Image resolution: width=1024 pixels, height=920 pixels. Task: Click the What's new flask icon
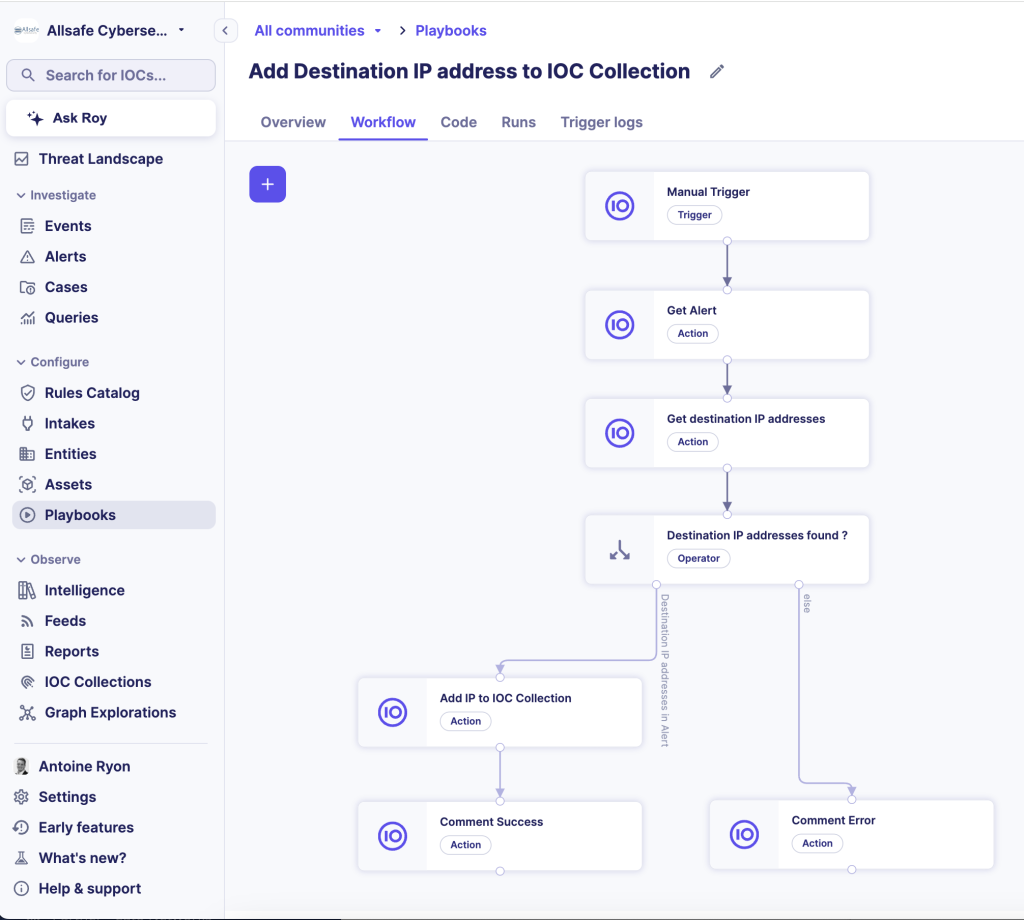[x=22, y=858]
